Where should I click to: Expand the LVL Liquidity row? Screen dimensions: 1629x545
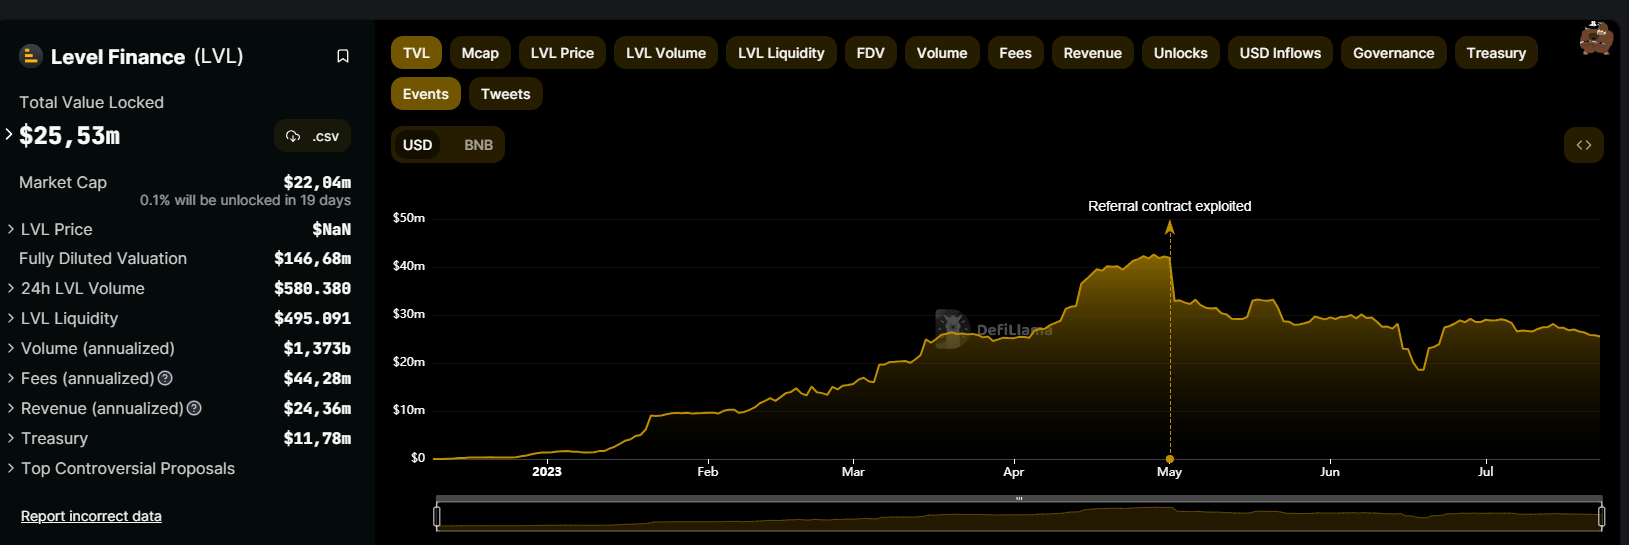click(11, 318)
